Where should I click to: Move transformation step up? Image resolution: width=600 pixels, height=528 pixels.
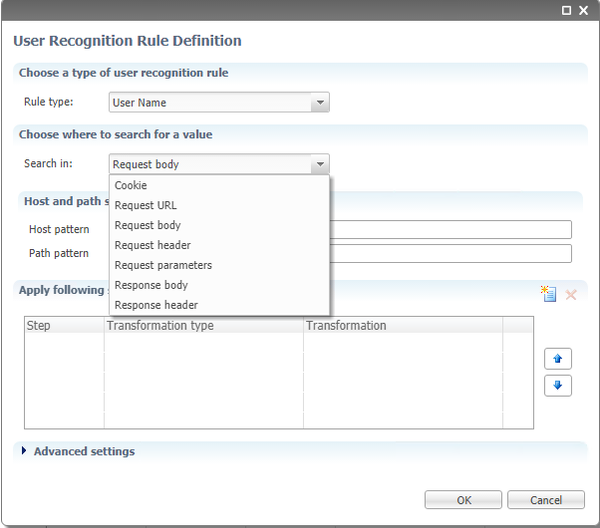click(x=558, y=359)
